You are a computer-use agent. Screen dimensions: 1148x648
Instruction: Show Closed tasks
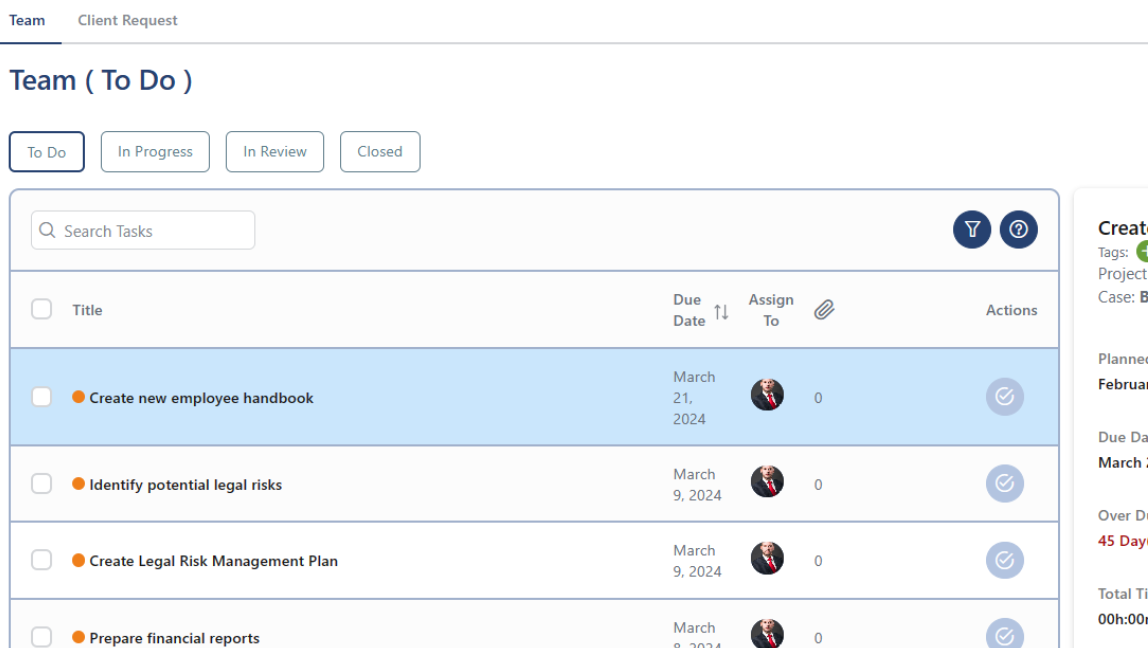[380, 151]
